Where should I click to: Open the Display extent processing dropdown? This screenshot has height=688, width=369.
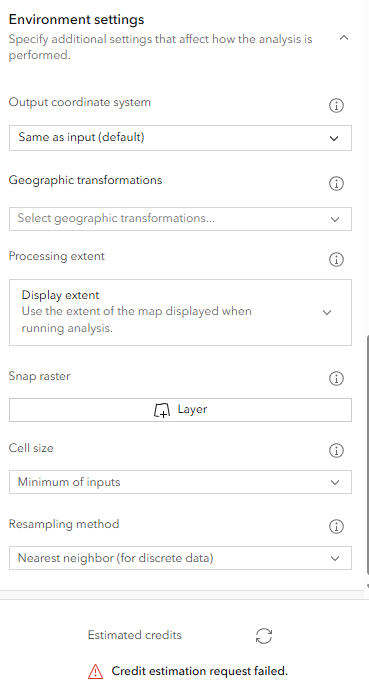click(180, 312)
